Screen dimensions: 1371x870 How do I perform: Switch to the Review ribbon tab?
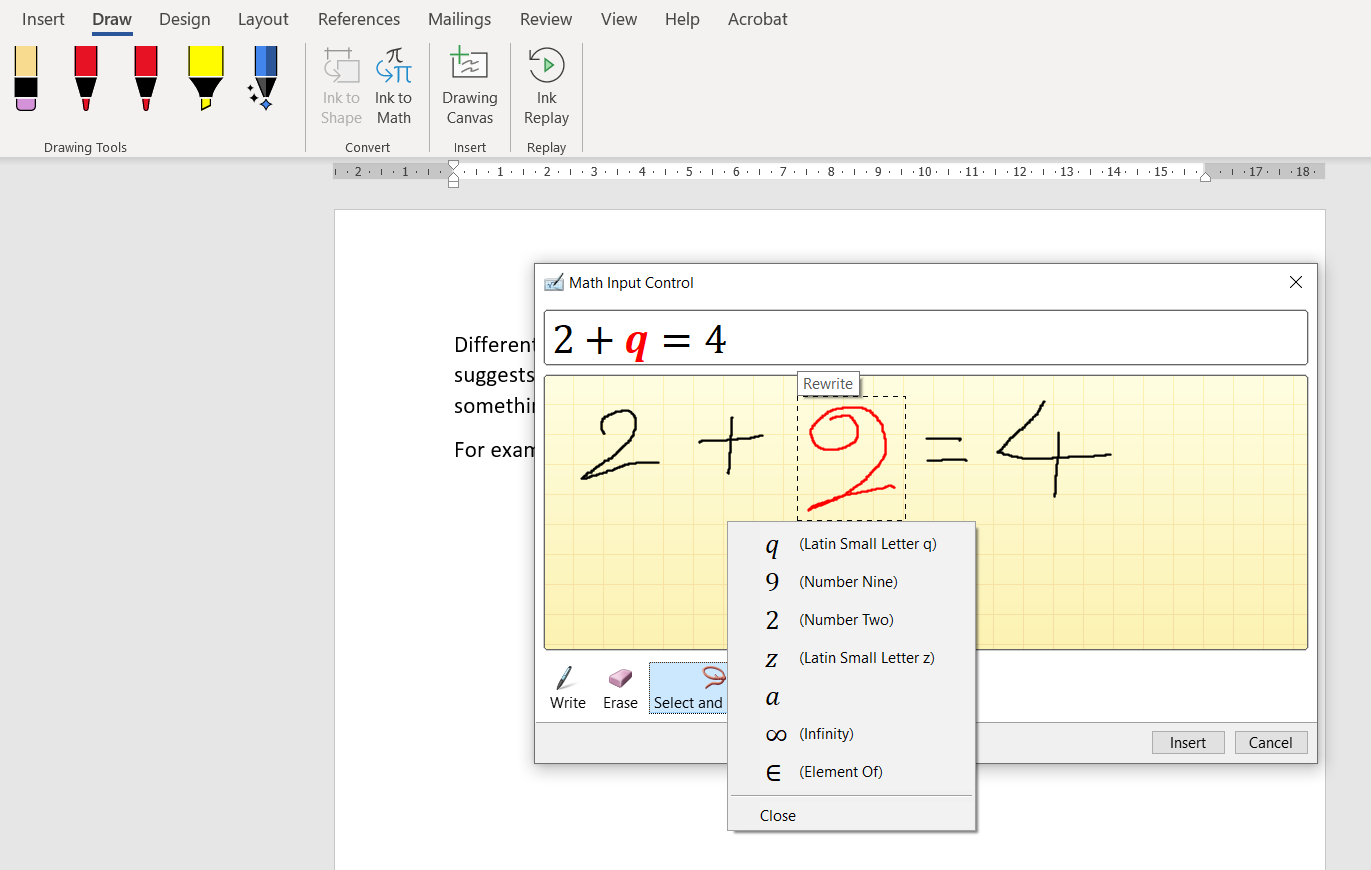click(x=545, y=19)
